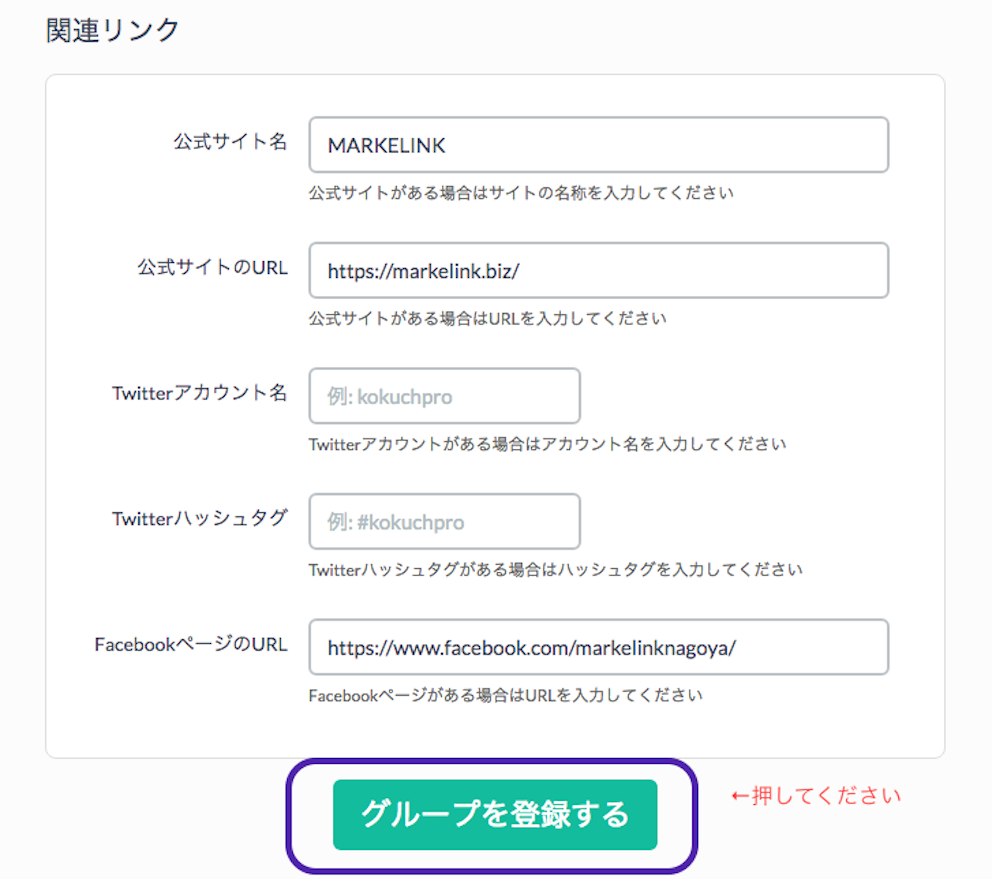Viewport: 992px width, 879px height.
Task: Click the Twitterアカウント名 label
Action: 200,393
